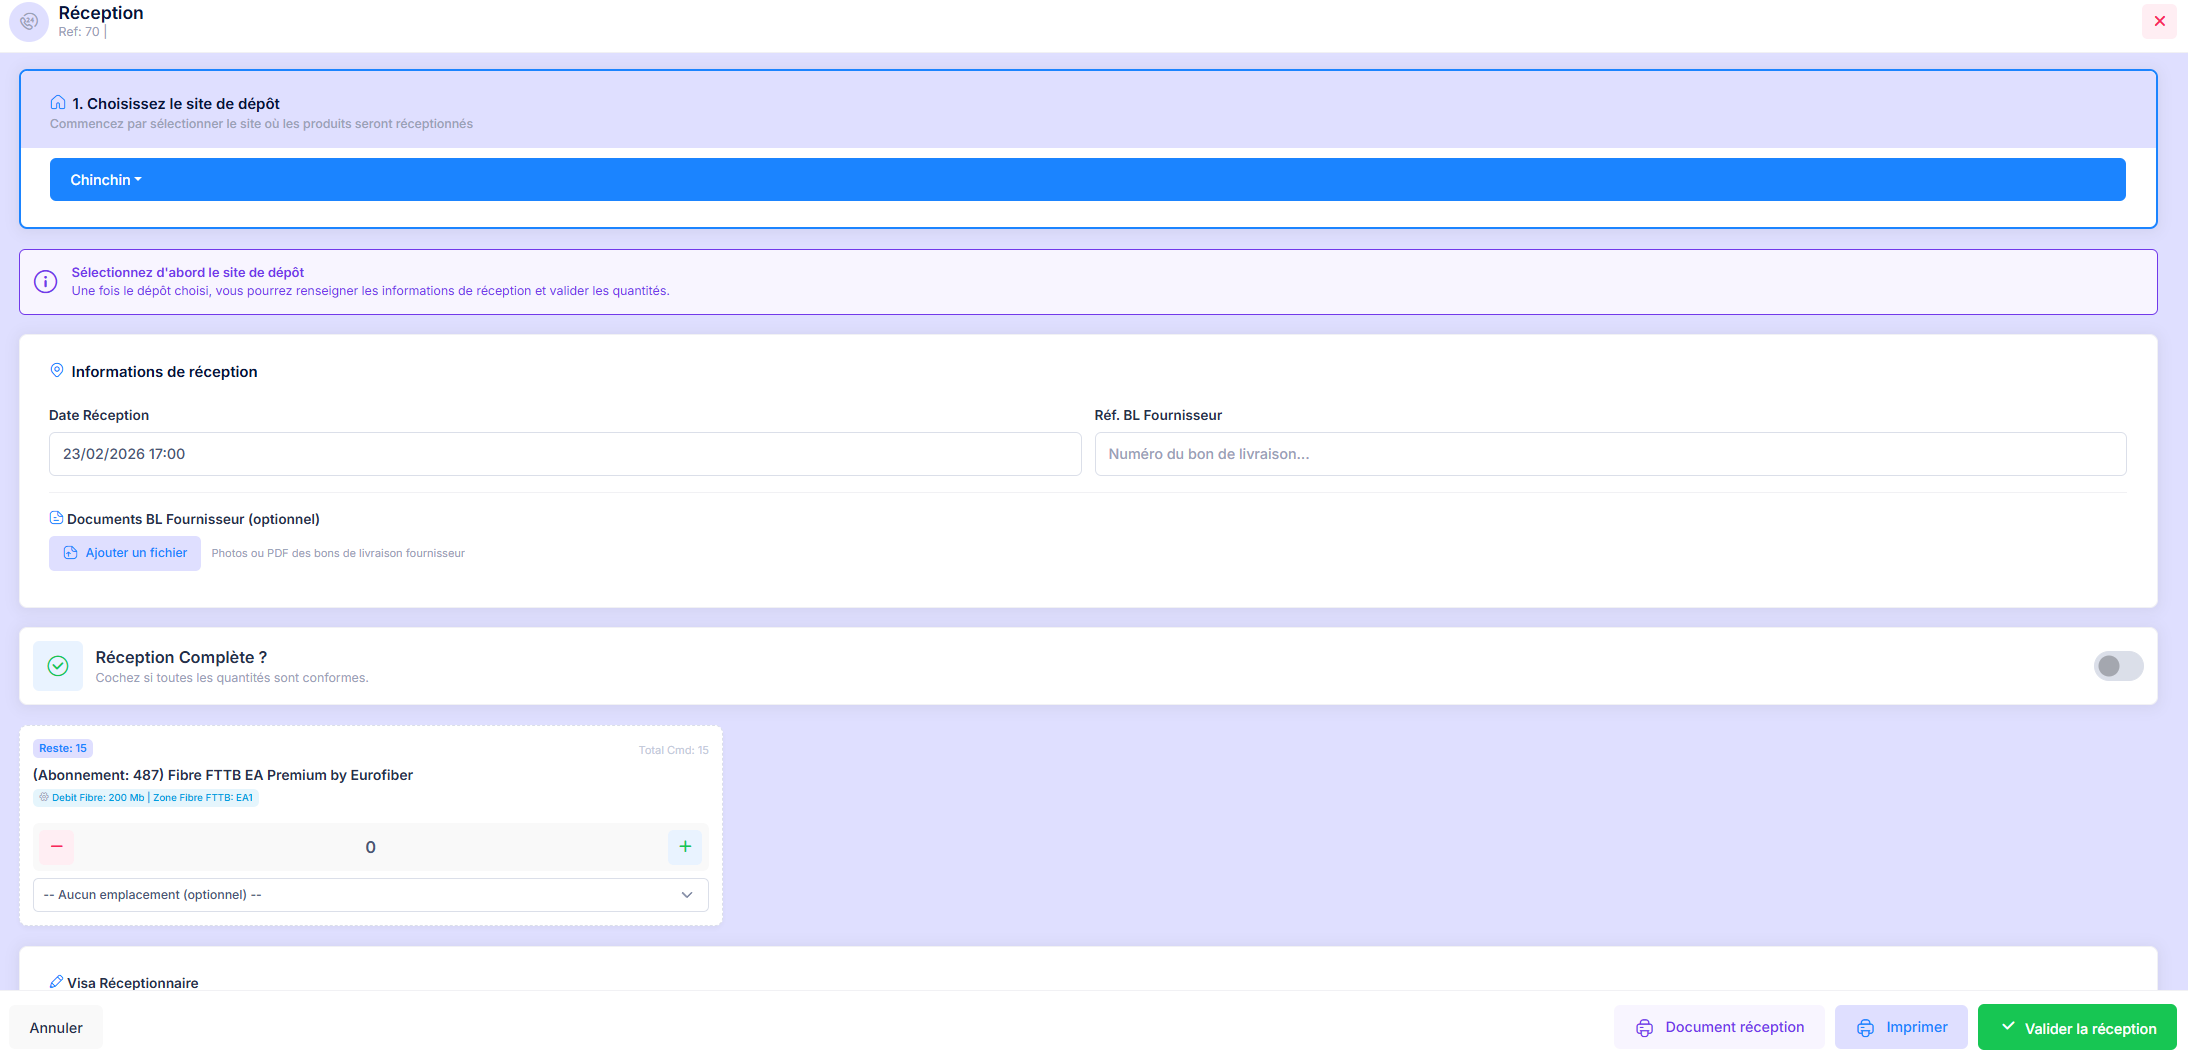
Task: Decrease quantity with the red minus button
Action: click(57, 847)
